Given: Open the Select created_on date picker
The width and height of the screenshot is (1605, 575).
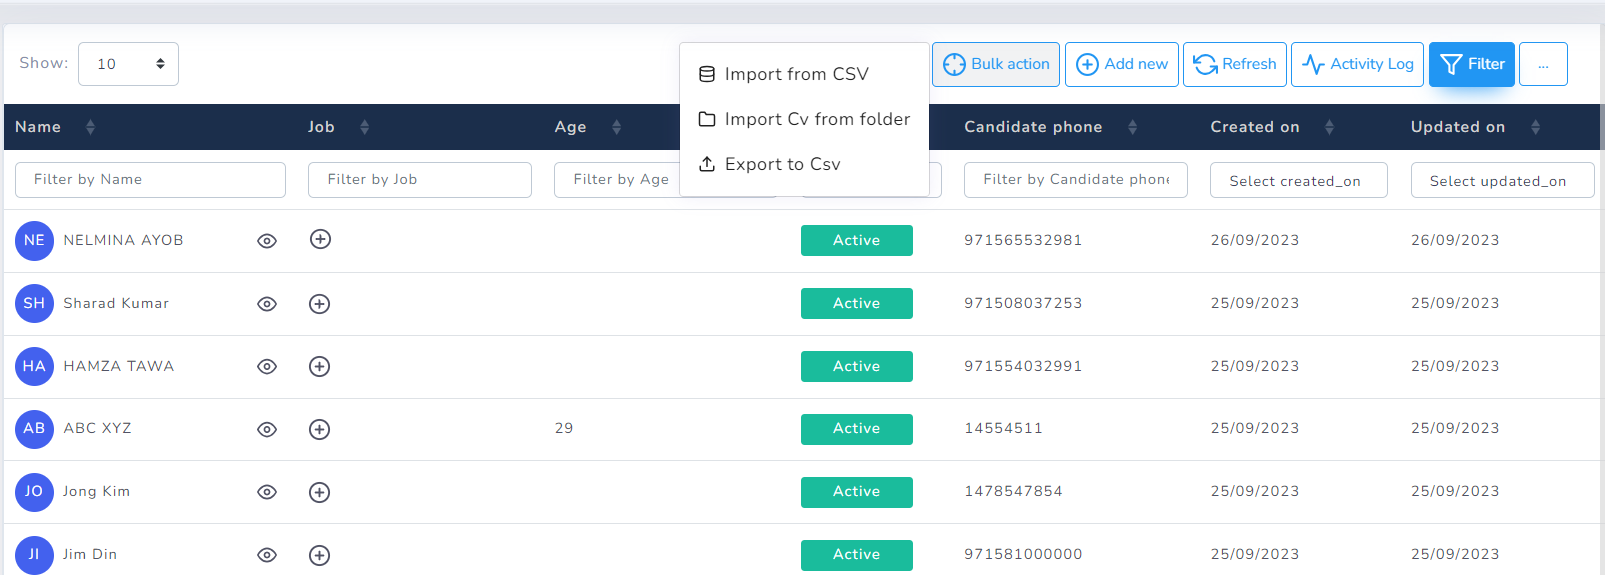Looking at the screenshot, I should click(1298, 181).
